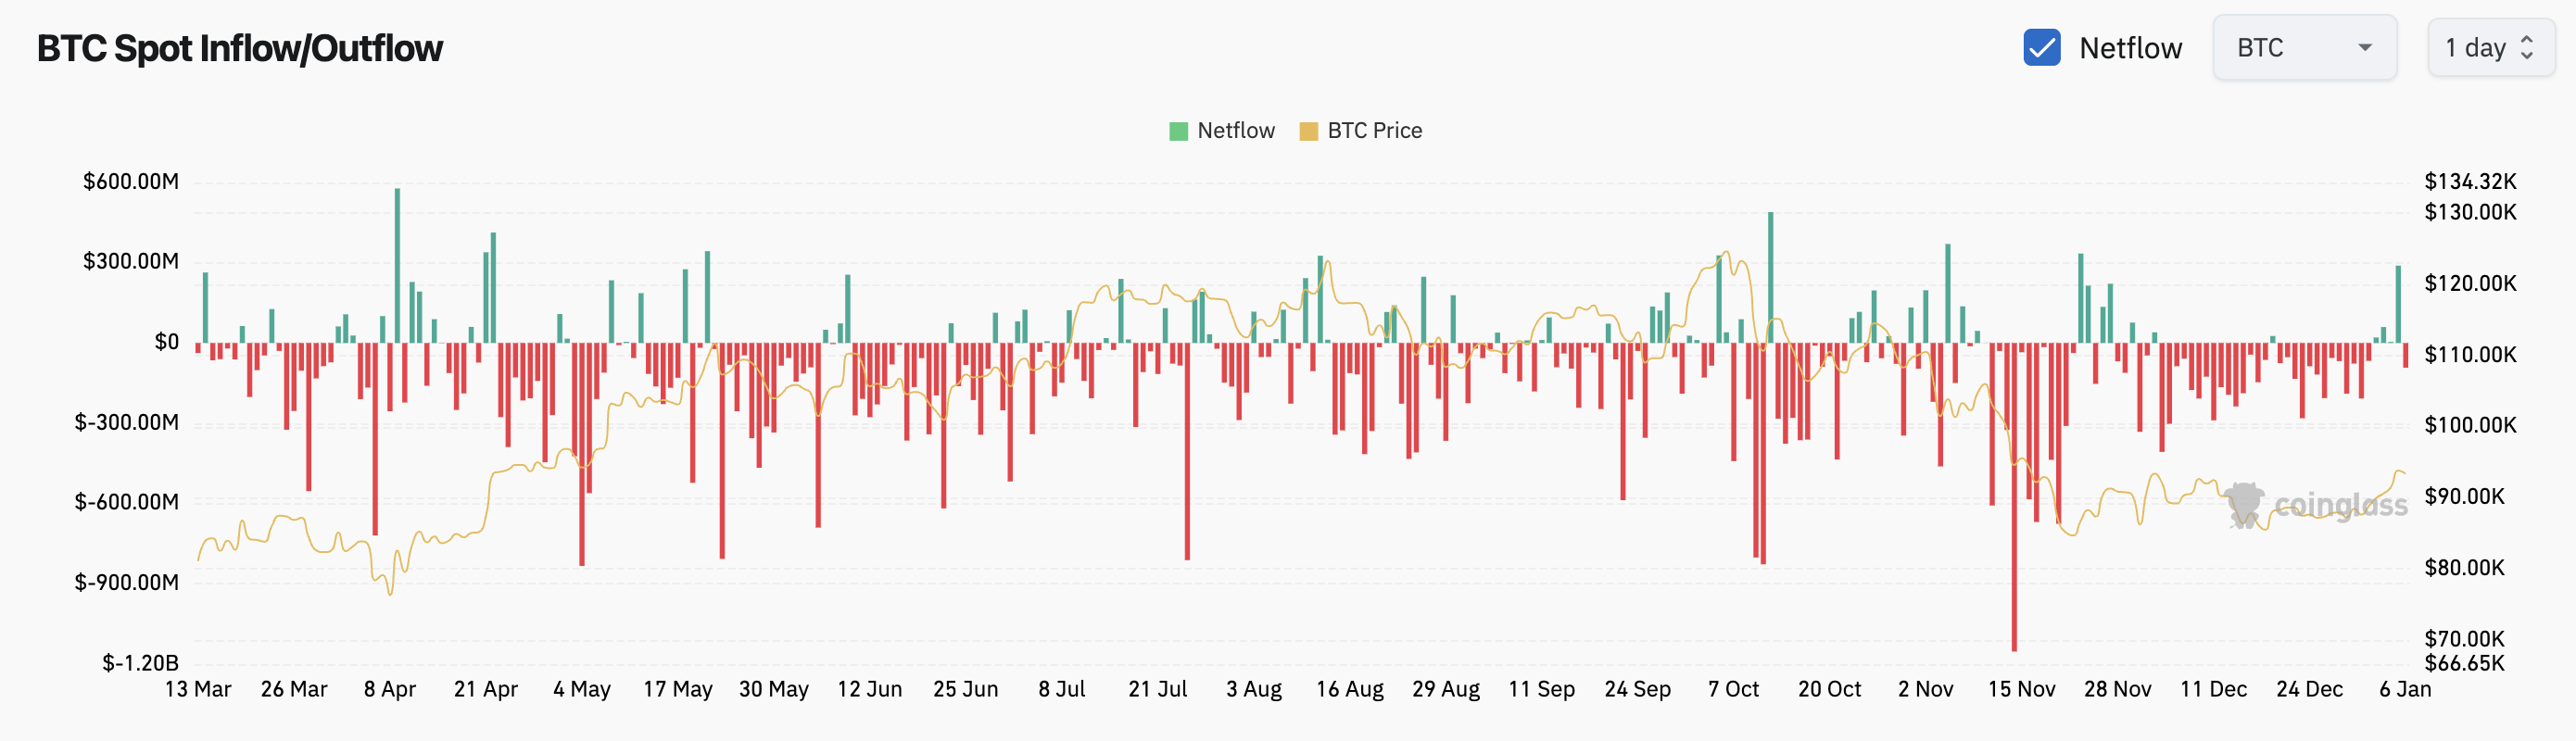
Task: Click the 13 Mar date axis label
Action: [198, 689]
